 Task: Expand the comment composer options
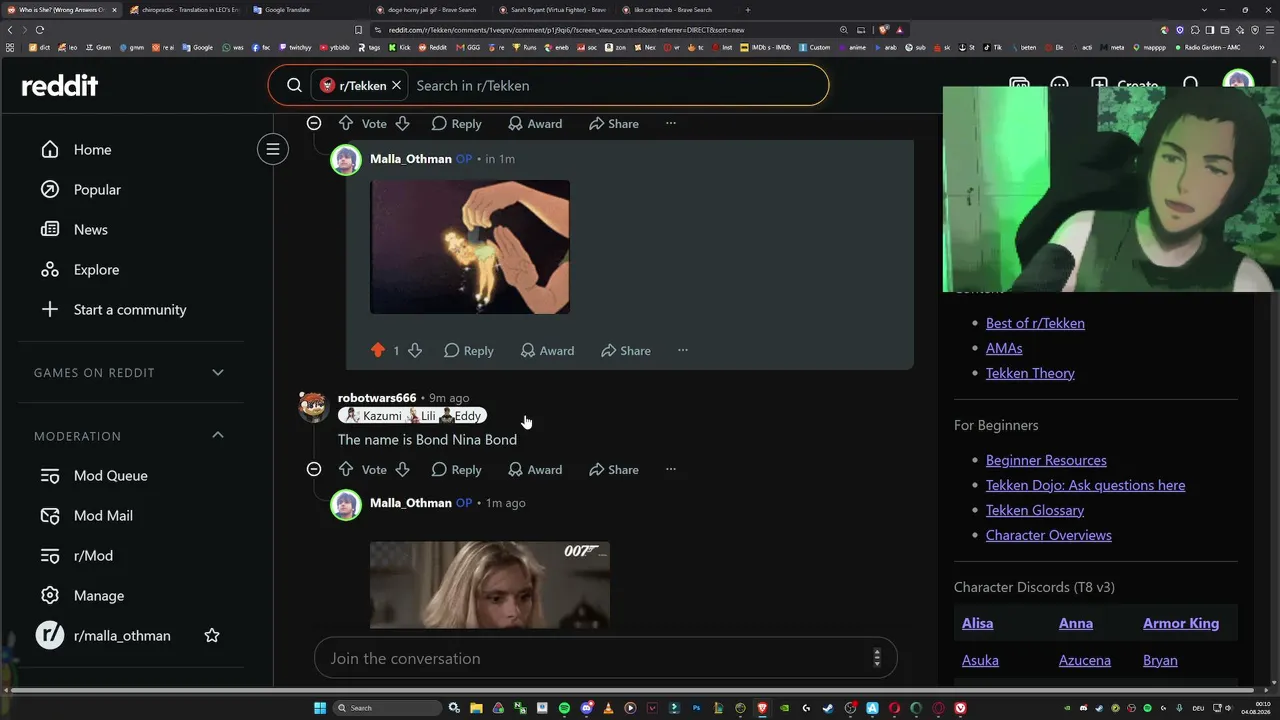[877, 658]
